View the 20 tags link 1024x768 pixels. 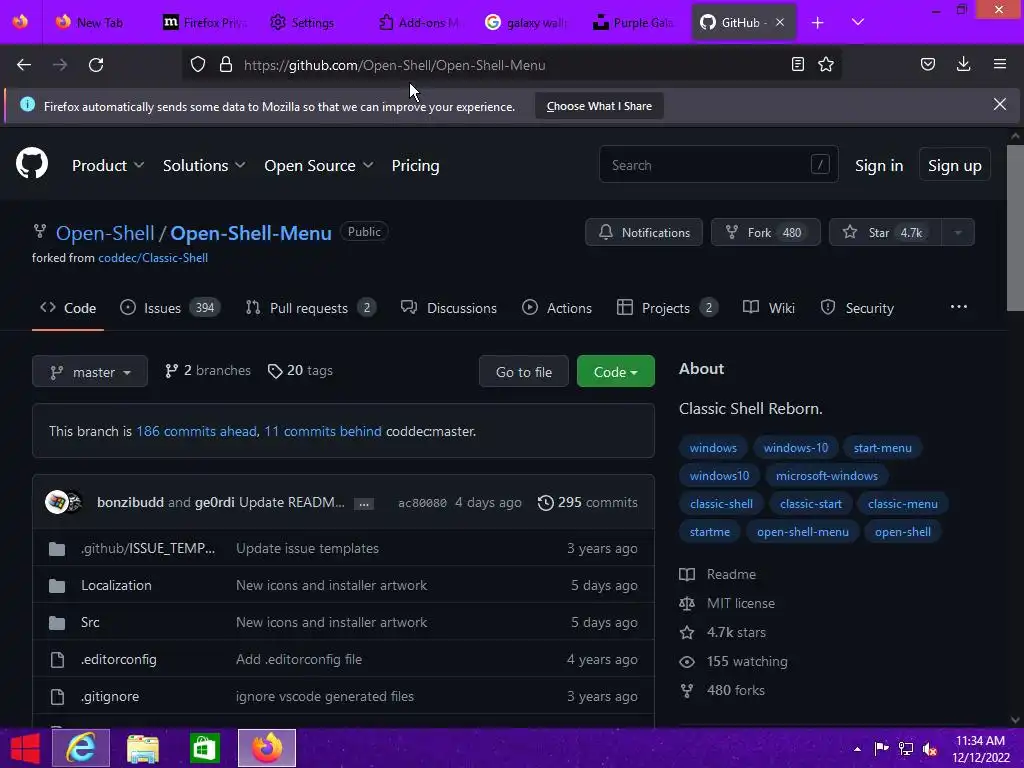[300, 371]
